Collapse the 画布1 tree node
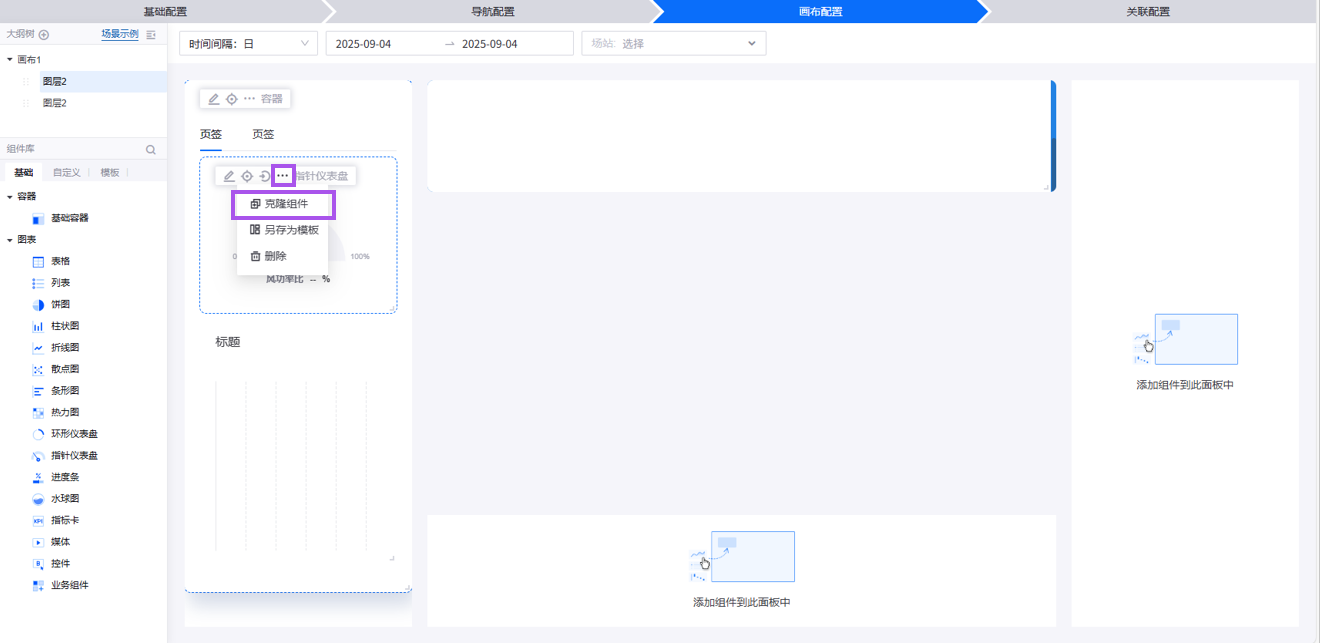Viewport: 1320px width, 643px height. pyautogui.click(x=10, y=60)
